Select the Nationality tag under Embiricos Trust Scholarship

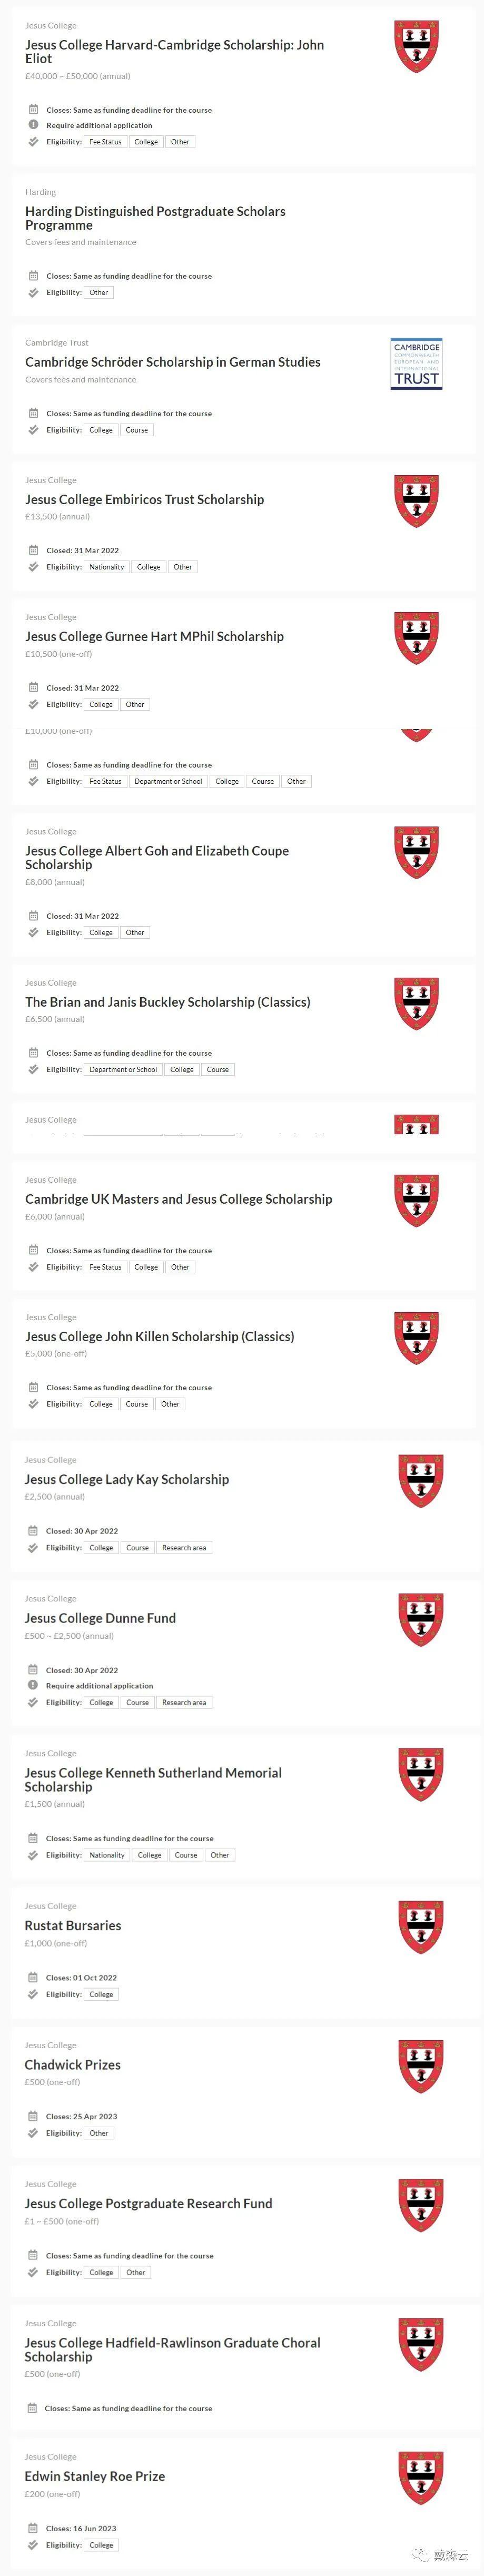pos(107,567)
